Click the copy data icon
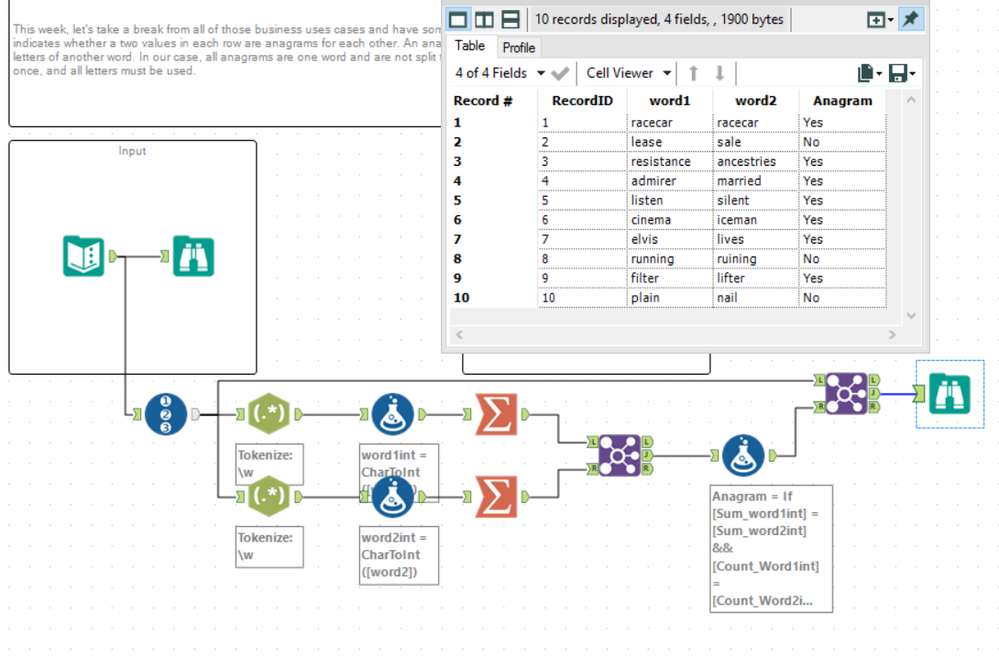The height and width of the screenshot is (656, 999). click(865, 73)
